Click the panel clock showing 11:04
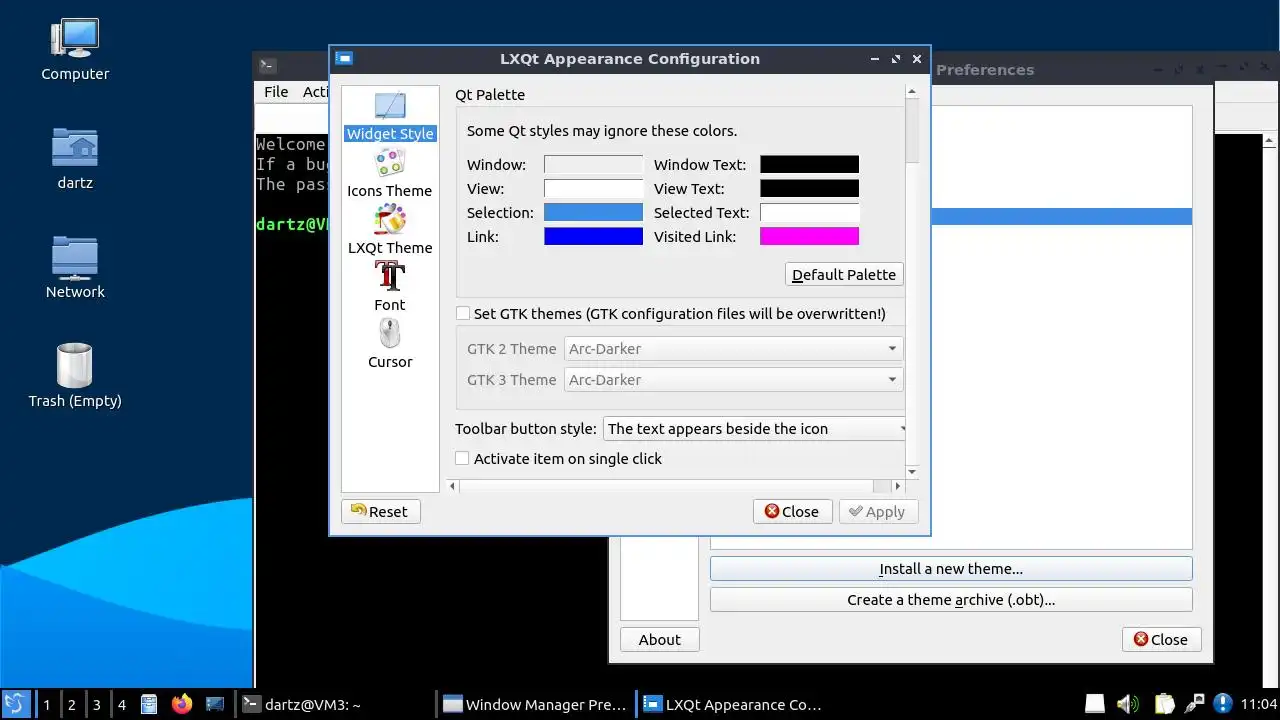 (x=1258, y=704)
